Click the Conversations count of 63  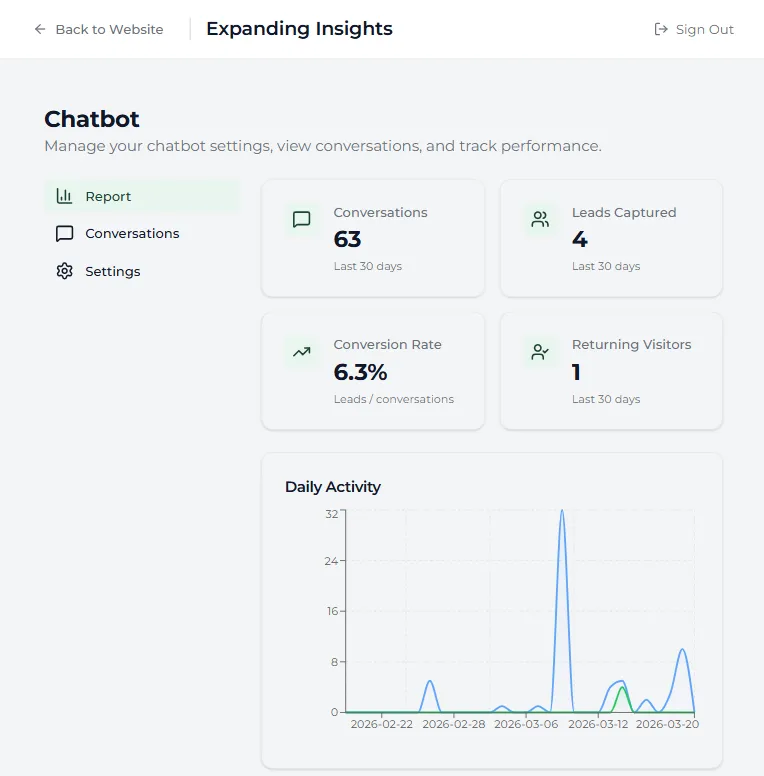pos(347,239)
